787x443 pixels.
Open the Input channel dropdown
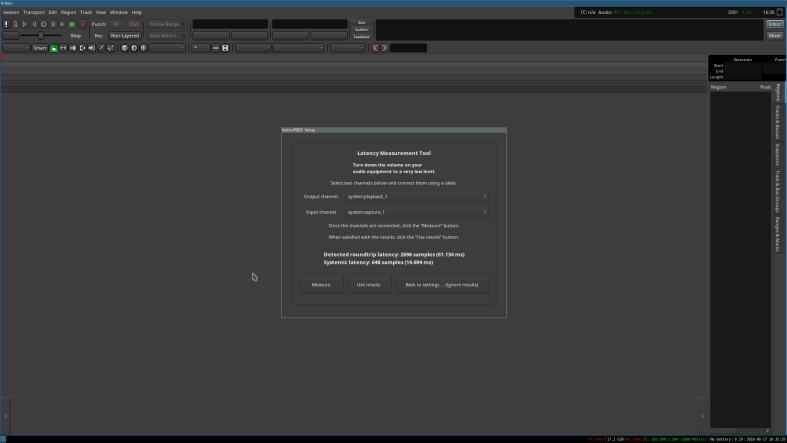point(415,212)
